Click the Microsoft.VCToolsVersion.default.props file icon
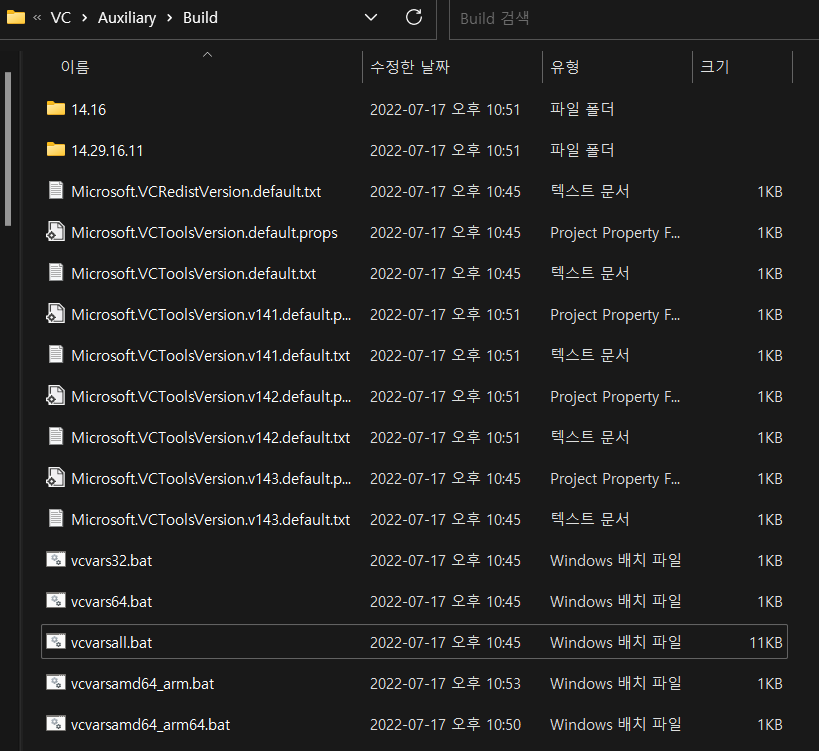Viewport: 819px width, 751px height. [x=56, y=231]
